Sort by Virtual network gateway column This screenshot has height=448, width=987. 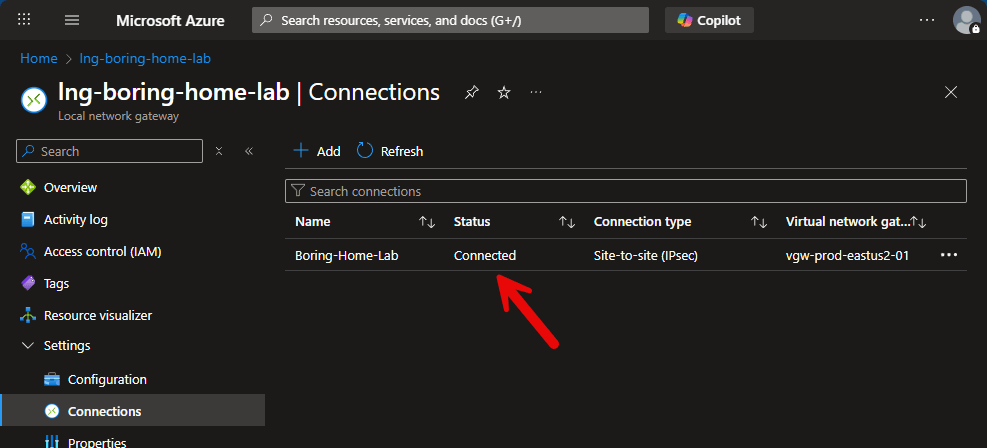coord(848,221)
